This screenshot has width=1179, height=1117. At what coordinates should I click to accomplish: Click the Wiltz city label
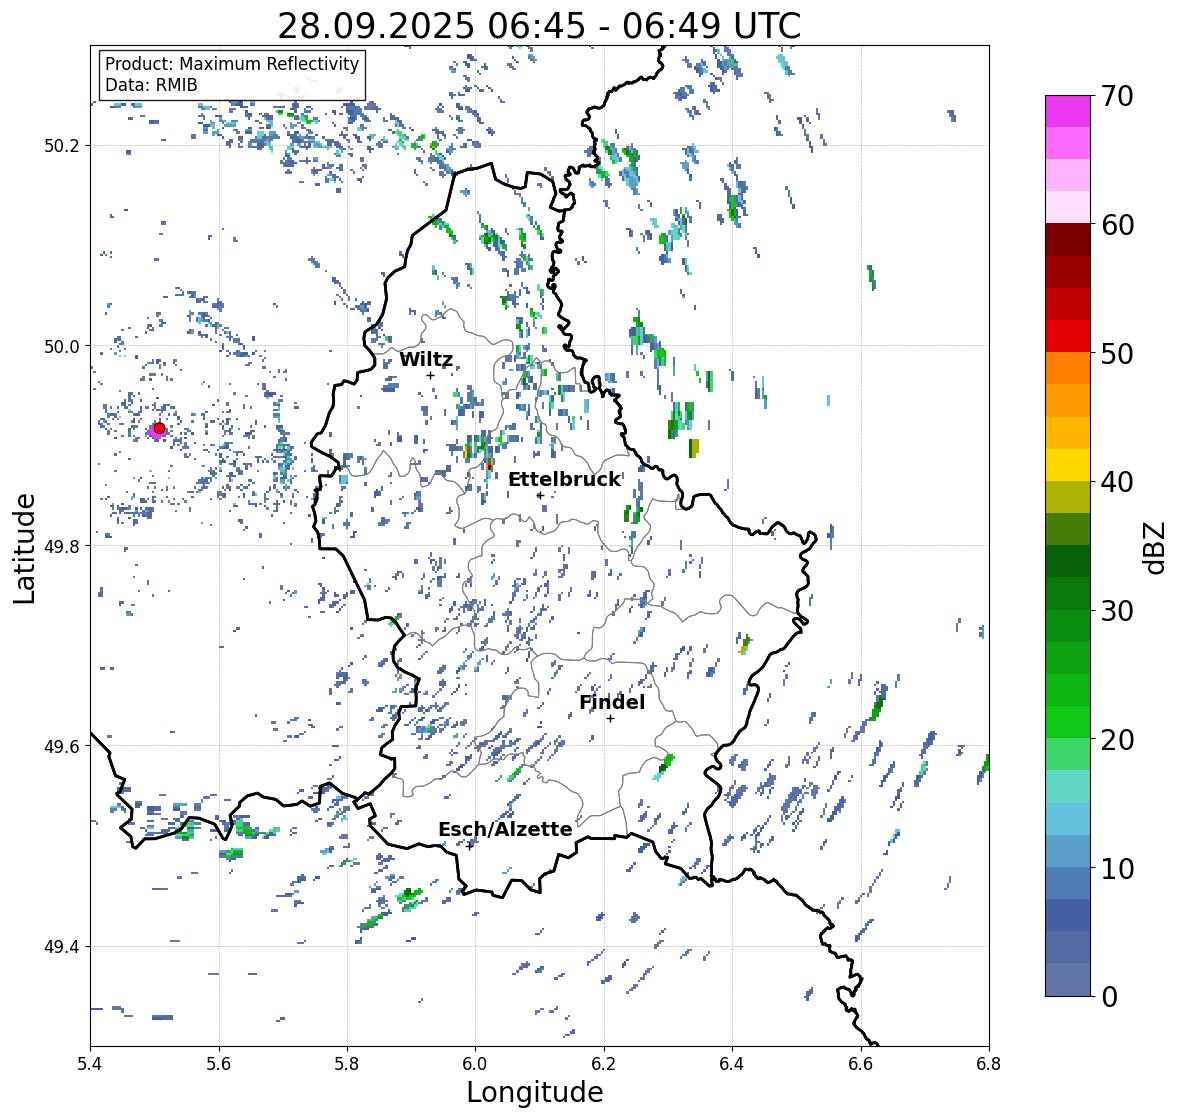click(x=426, y=359)
